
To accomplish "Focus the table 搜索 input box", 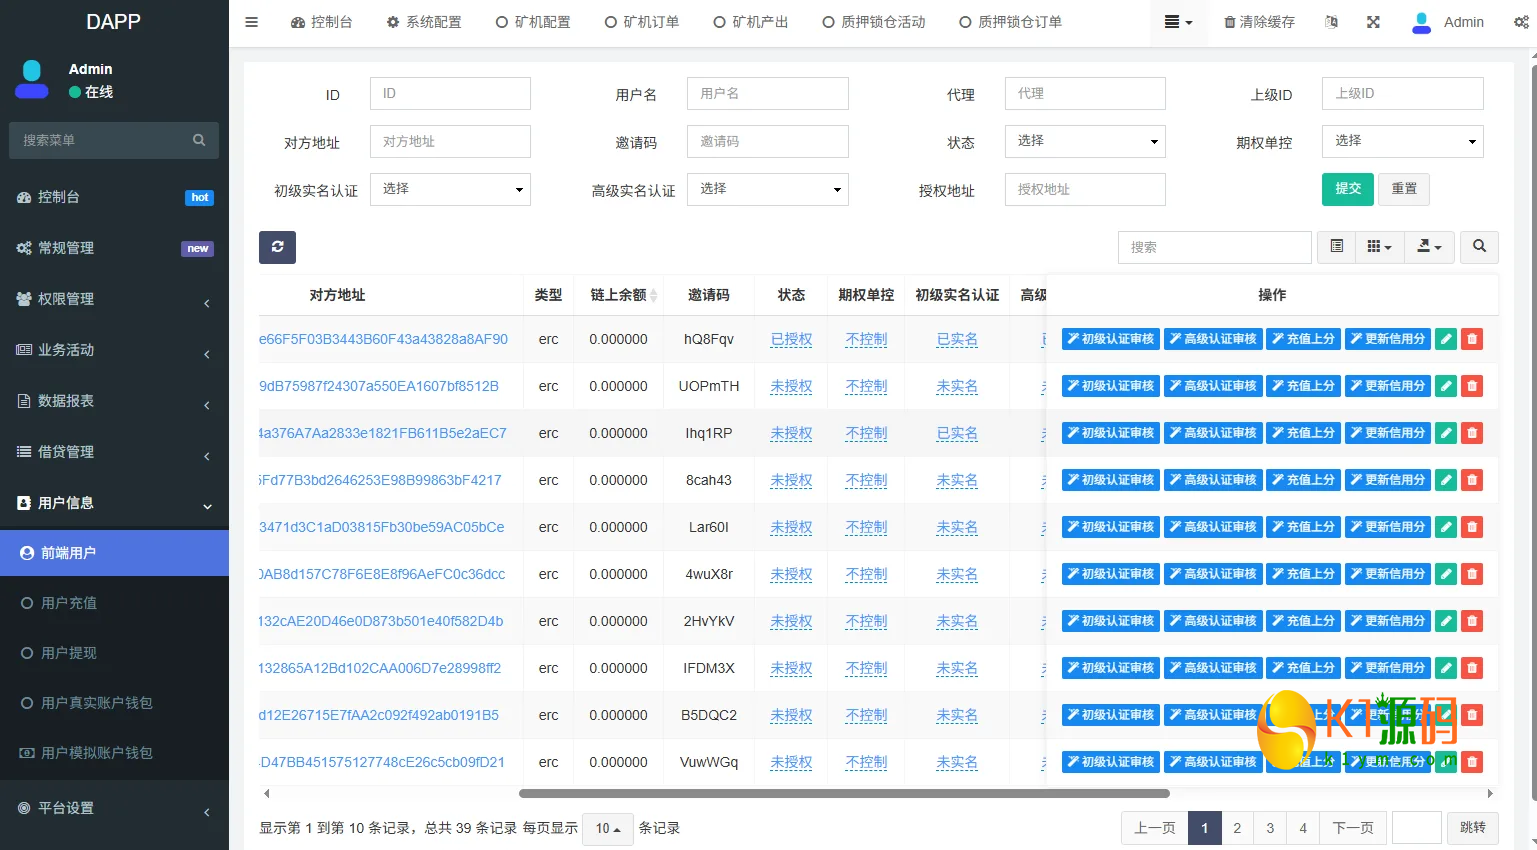I will tap(1214, 247).
